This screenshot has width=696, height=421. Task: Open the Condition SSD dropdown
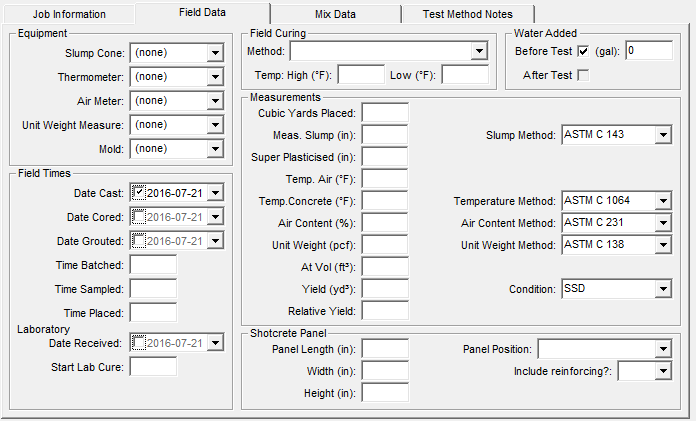(662, 289)
